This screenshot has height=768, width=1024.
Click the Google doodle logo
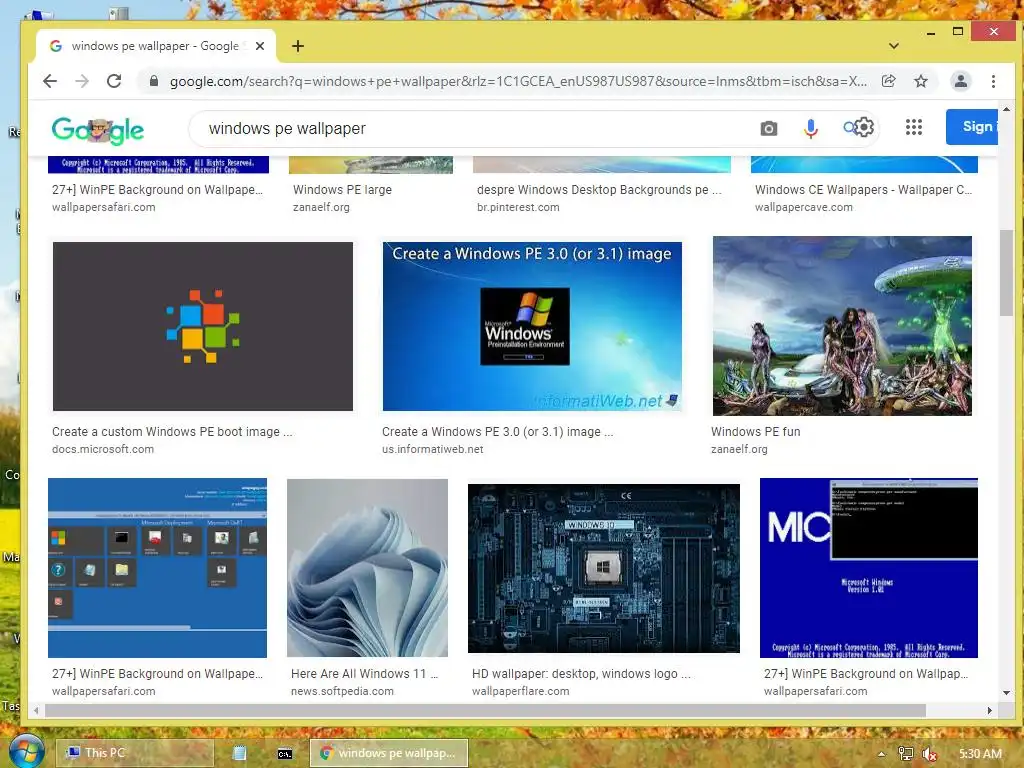[x=98, y=131]
